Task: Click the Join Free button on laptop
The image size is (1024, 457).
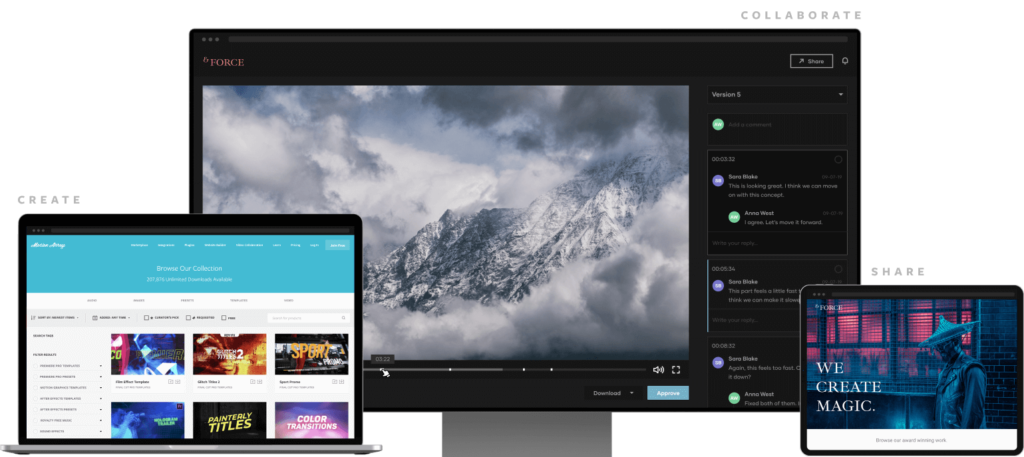Action: tap(338, 245)
